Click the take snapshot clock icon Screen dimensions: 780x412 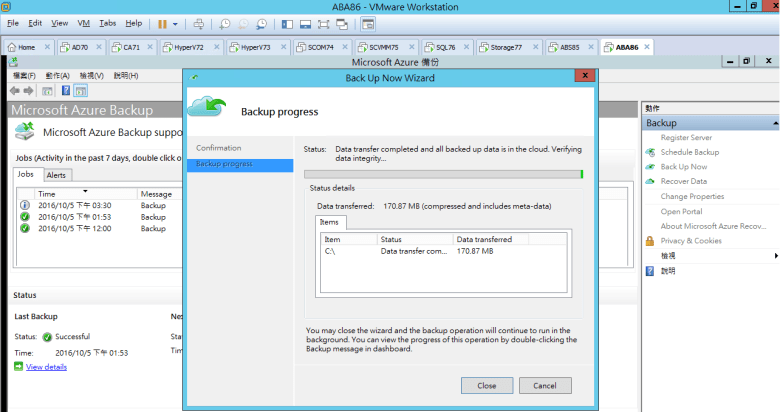[x=225, y=23]
